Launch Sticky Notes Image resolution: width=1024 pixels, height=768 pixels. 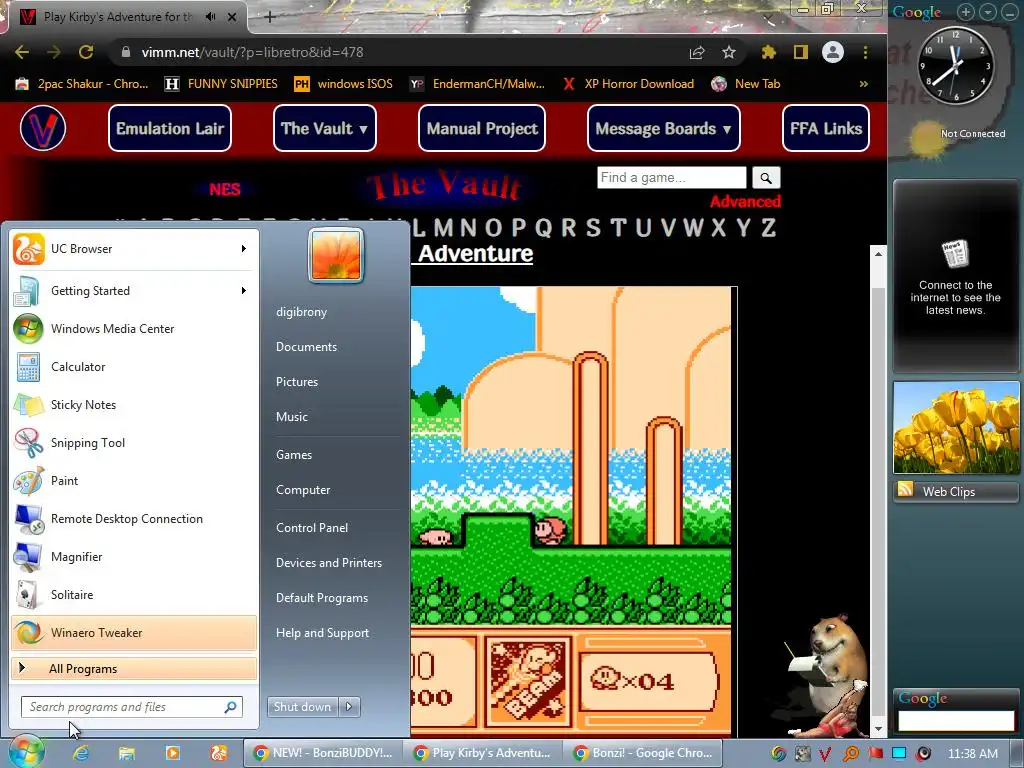coord(134,404)
